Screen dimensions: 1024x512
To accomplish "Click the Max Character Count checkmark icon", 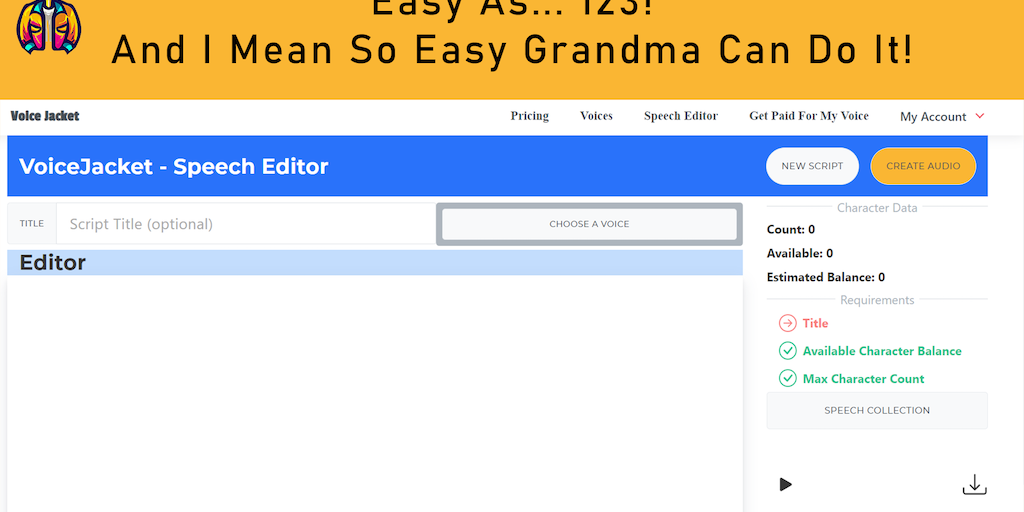I will click(788, 379).
